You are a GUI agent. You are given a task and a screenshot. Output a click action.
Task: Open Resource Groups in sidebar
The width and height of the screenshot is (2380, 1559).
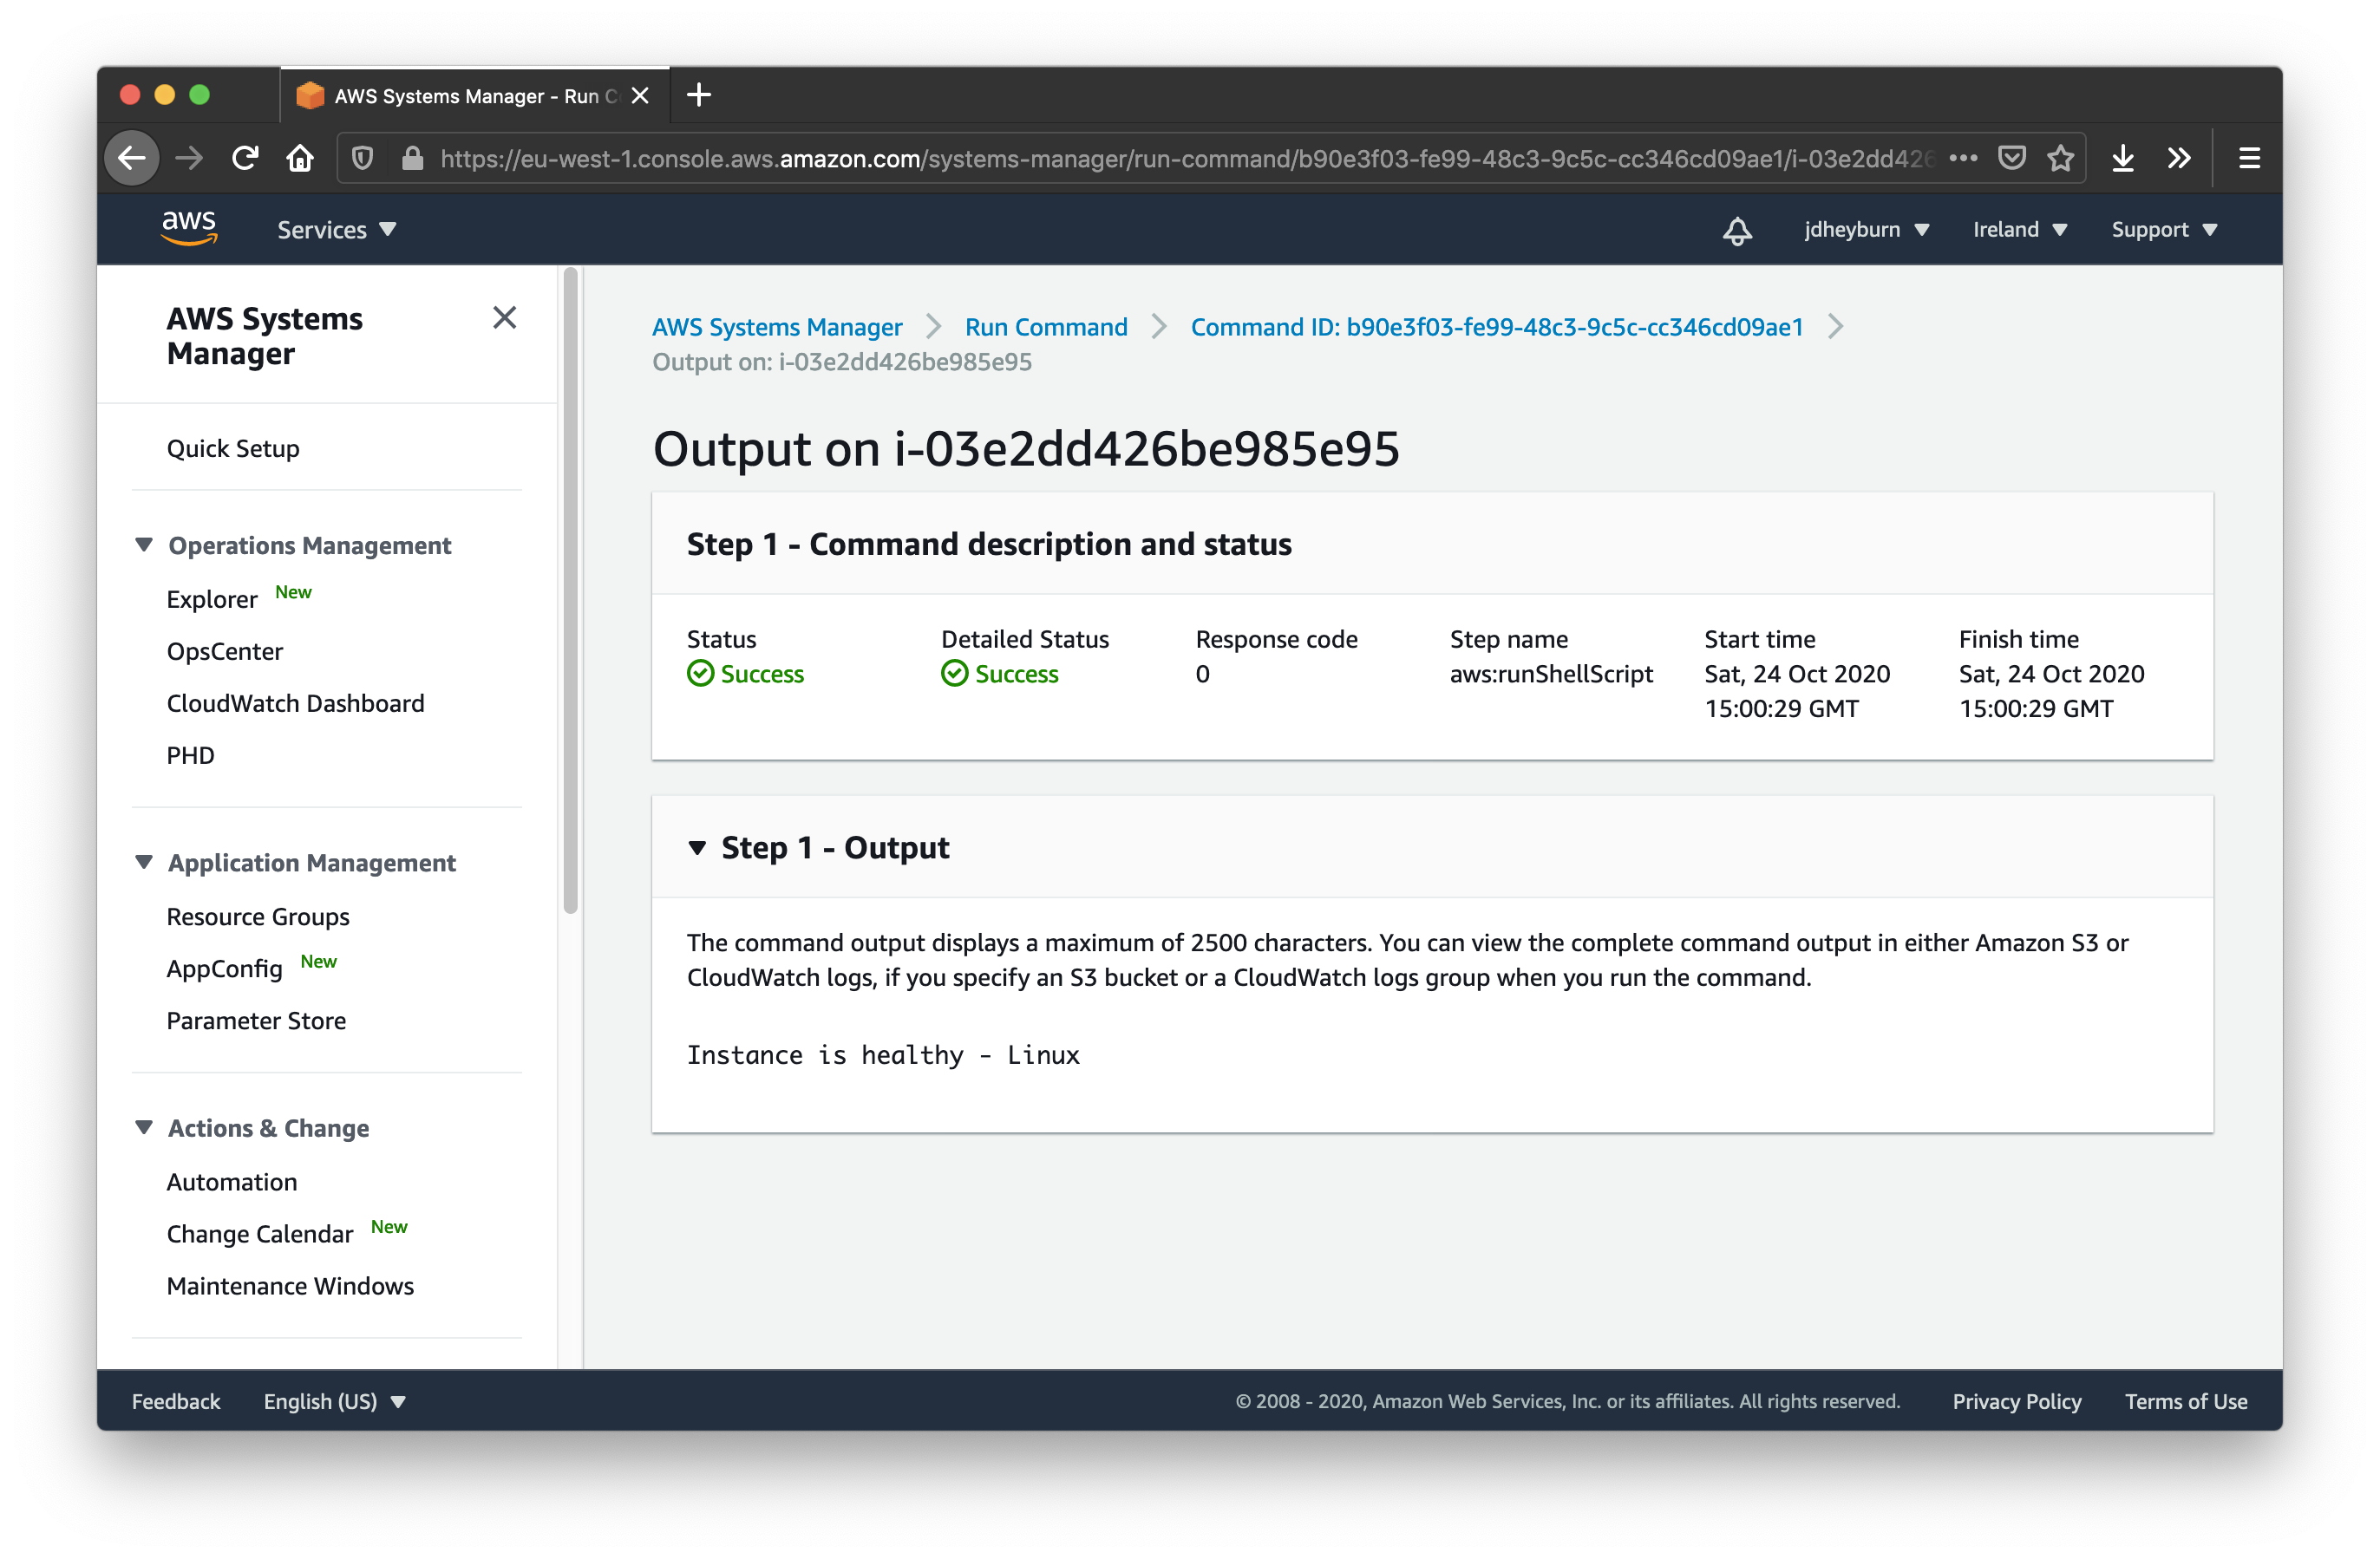click(258, 916)
